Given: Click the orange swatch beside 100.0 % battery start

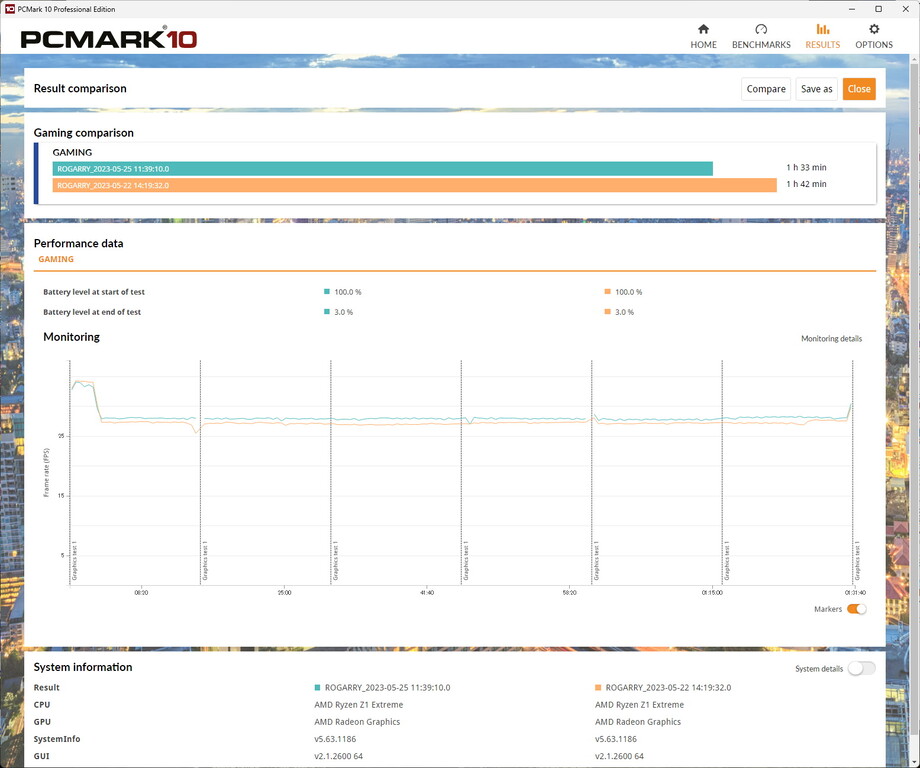Looking at the screenshot, I should click(x=607, y=292).
